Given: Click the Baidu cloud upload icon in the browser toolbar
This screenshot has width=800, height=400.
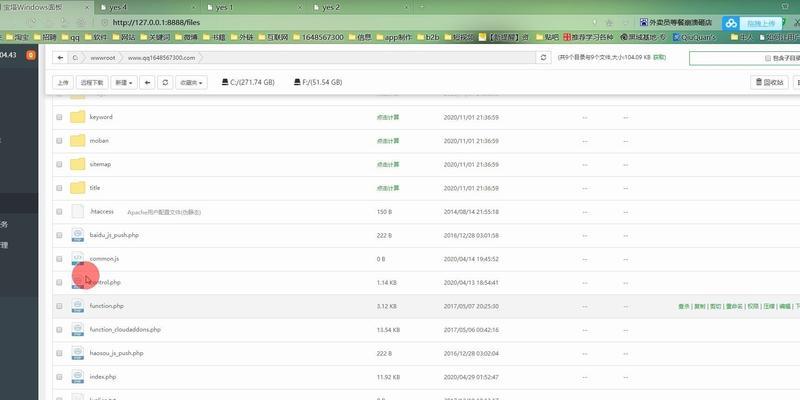Looking at the screenshot, I should click(x=732, y=23).
